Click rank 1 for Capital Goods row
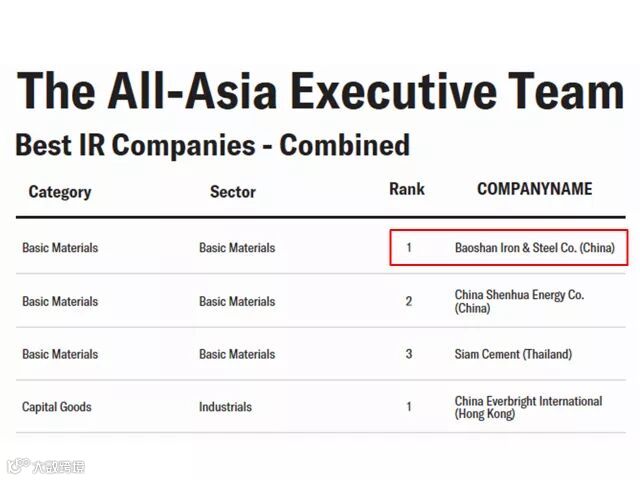 [x=408, y=407]
